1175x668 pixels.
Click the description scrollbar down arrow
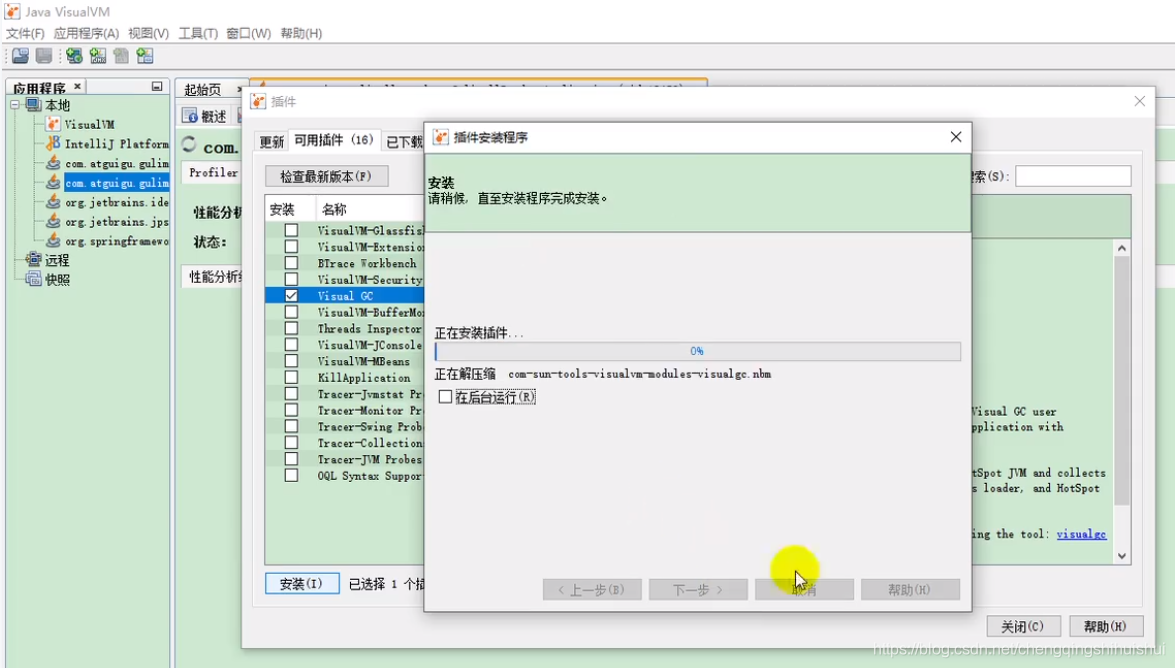(x=1122, y=556)
